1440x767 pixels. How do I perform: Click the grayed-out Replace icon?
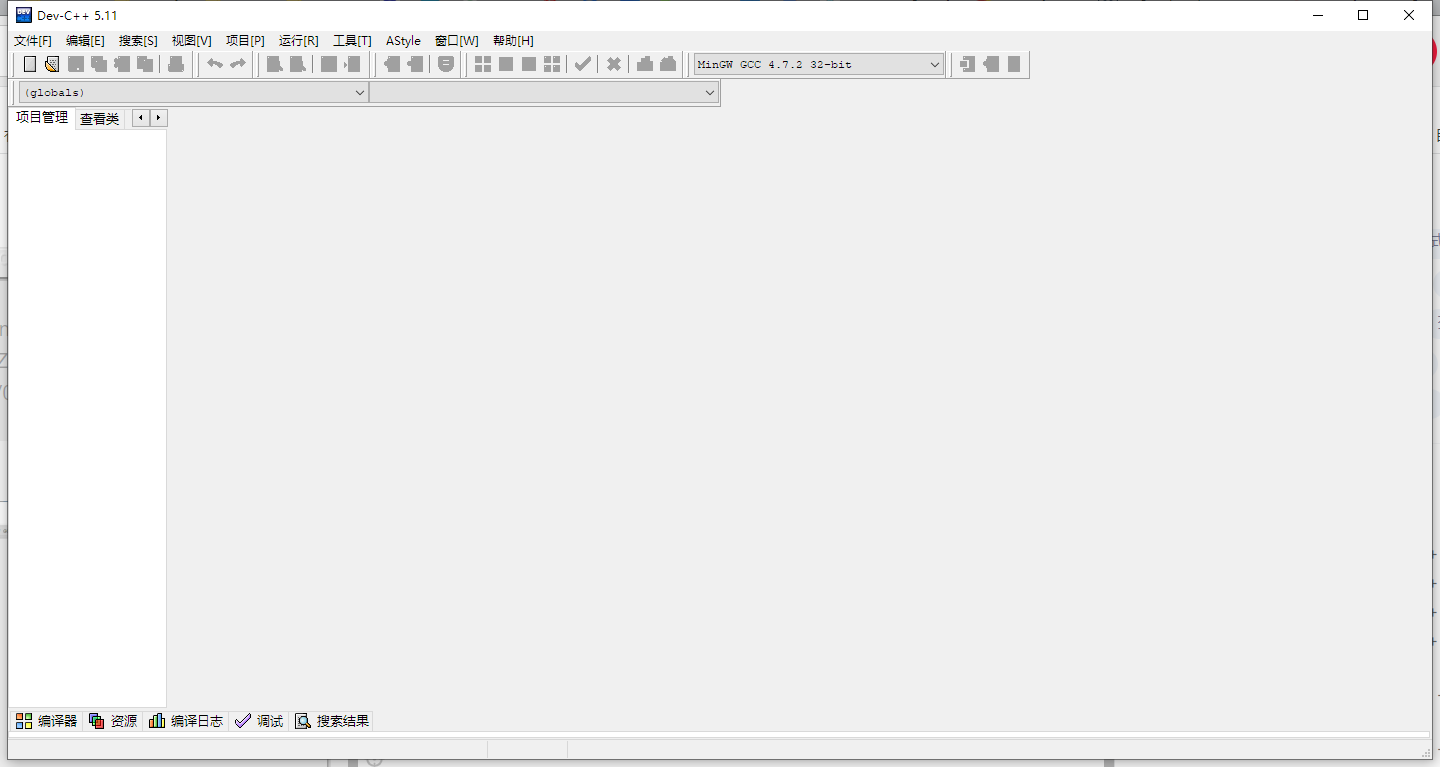pos(297,64)
